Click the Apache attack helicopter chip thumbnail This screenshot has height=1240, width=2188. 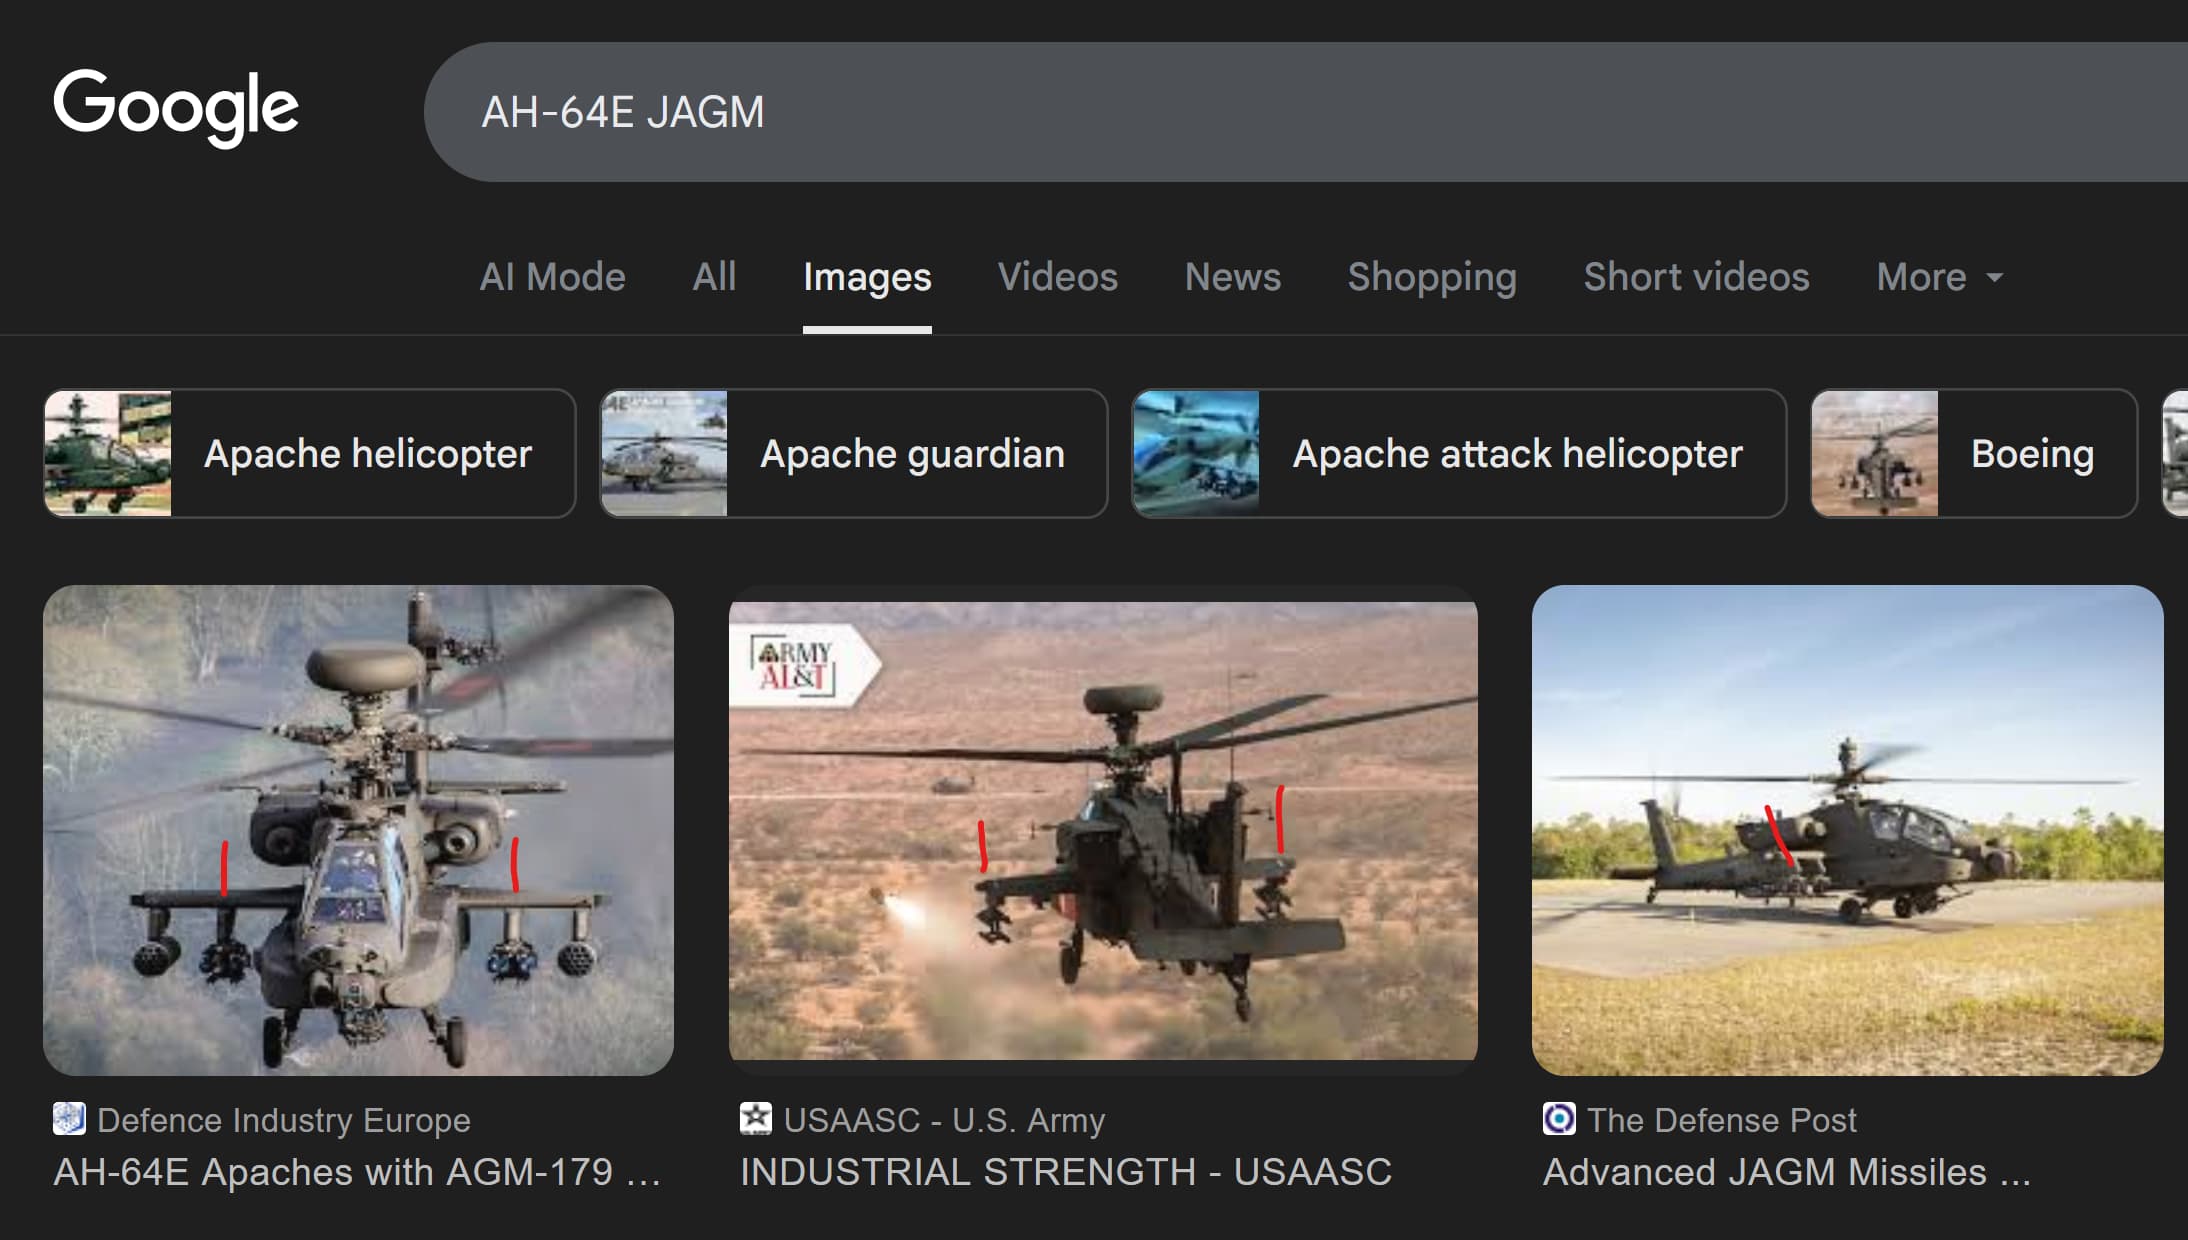point(1197,454)
